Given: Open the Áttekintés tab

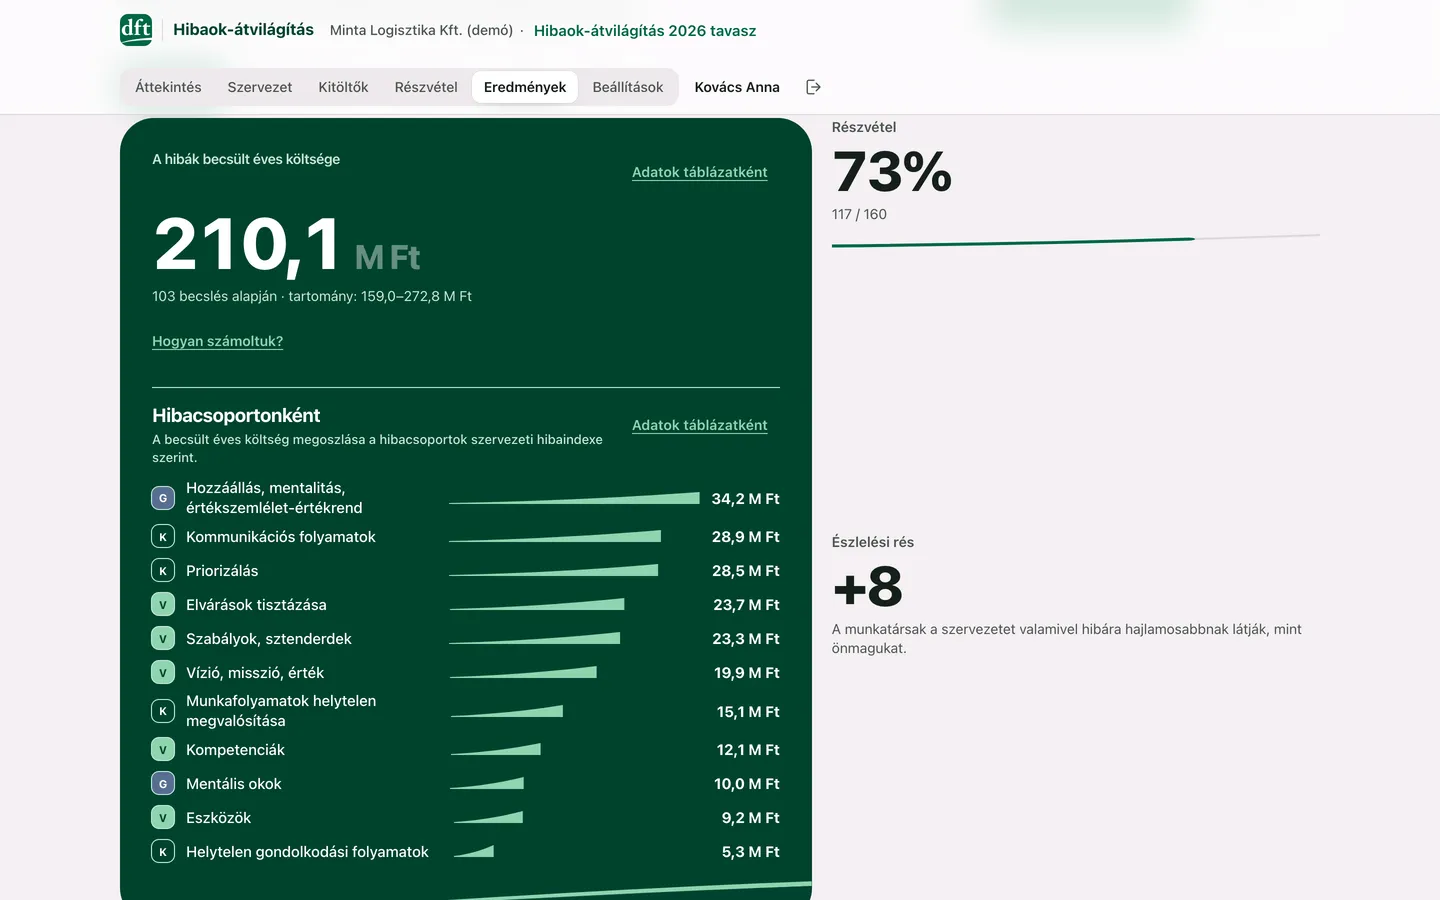Looking at the screenshot, I should [x=168, y=87].
